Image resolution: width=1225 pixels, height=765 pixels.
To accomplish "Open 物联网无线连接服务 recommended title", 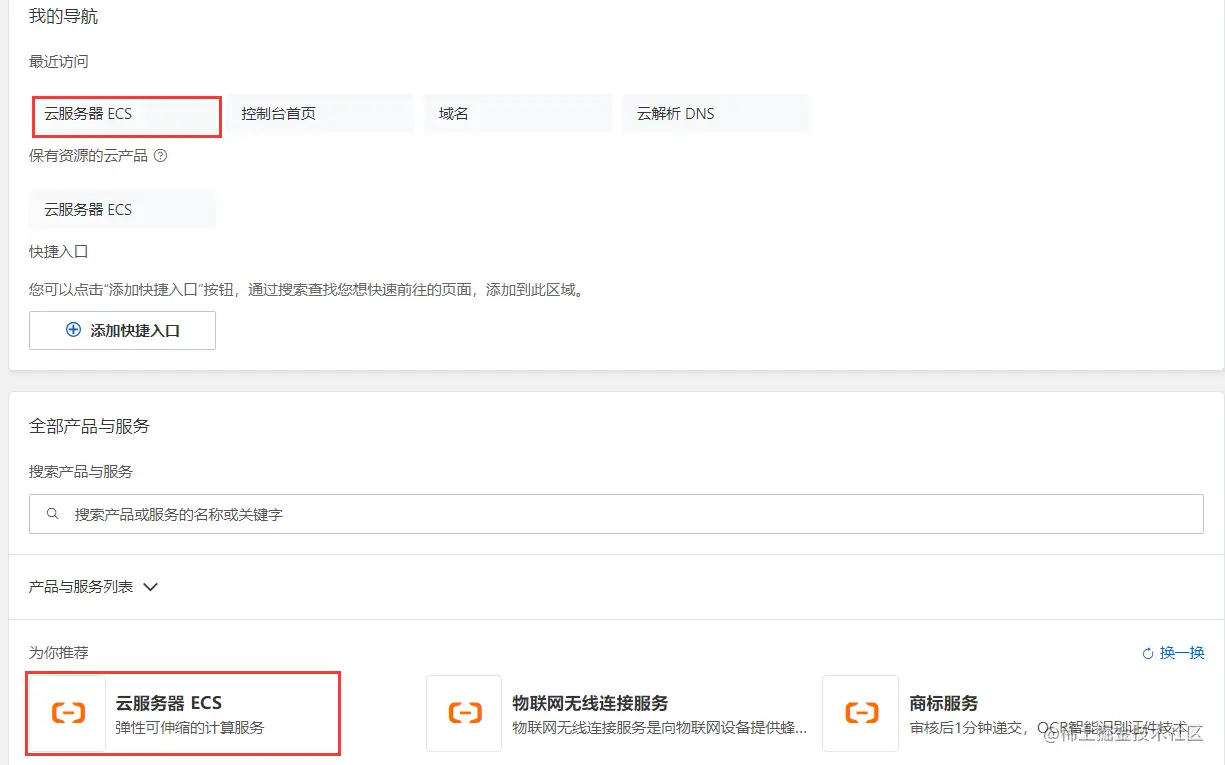I will click(590, 704).
